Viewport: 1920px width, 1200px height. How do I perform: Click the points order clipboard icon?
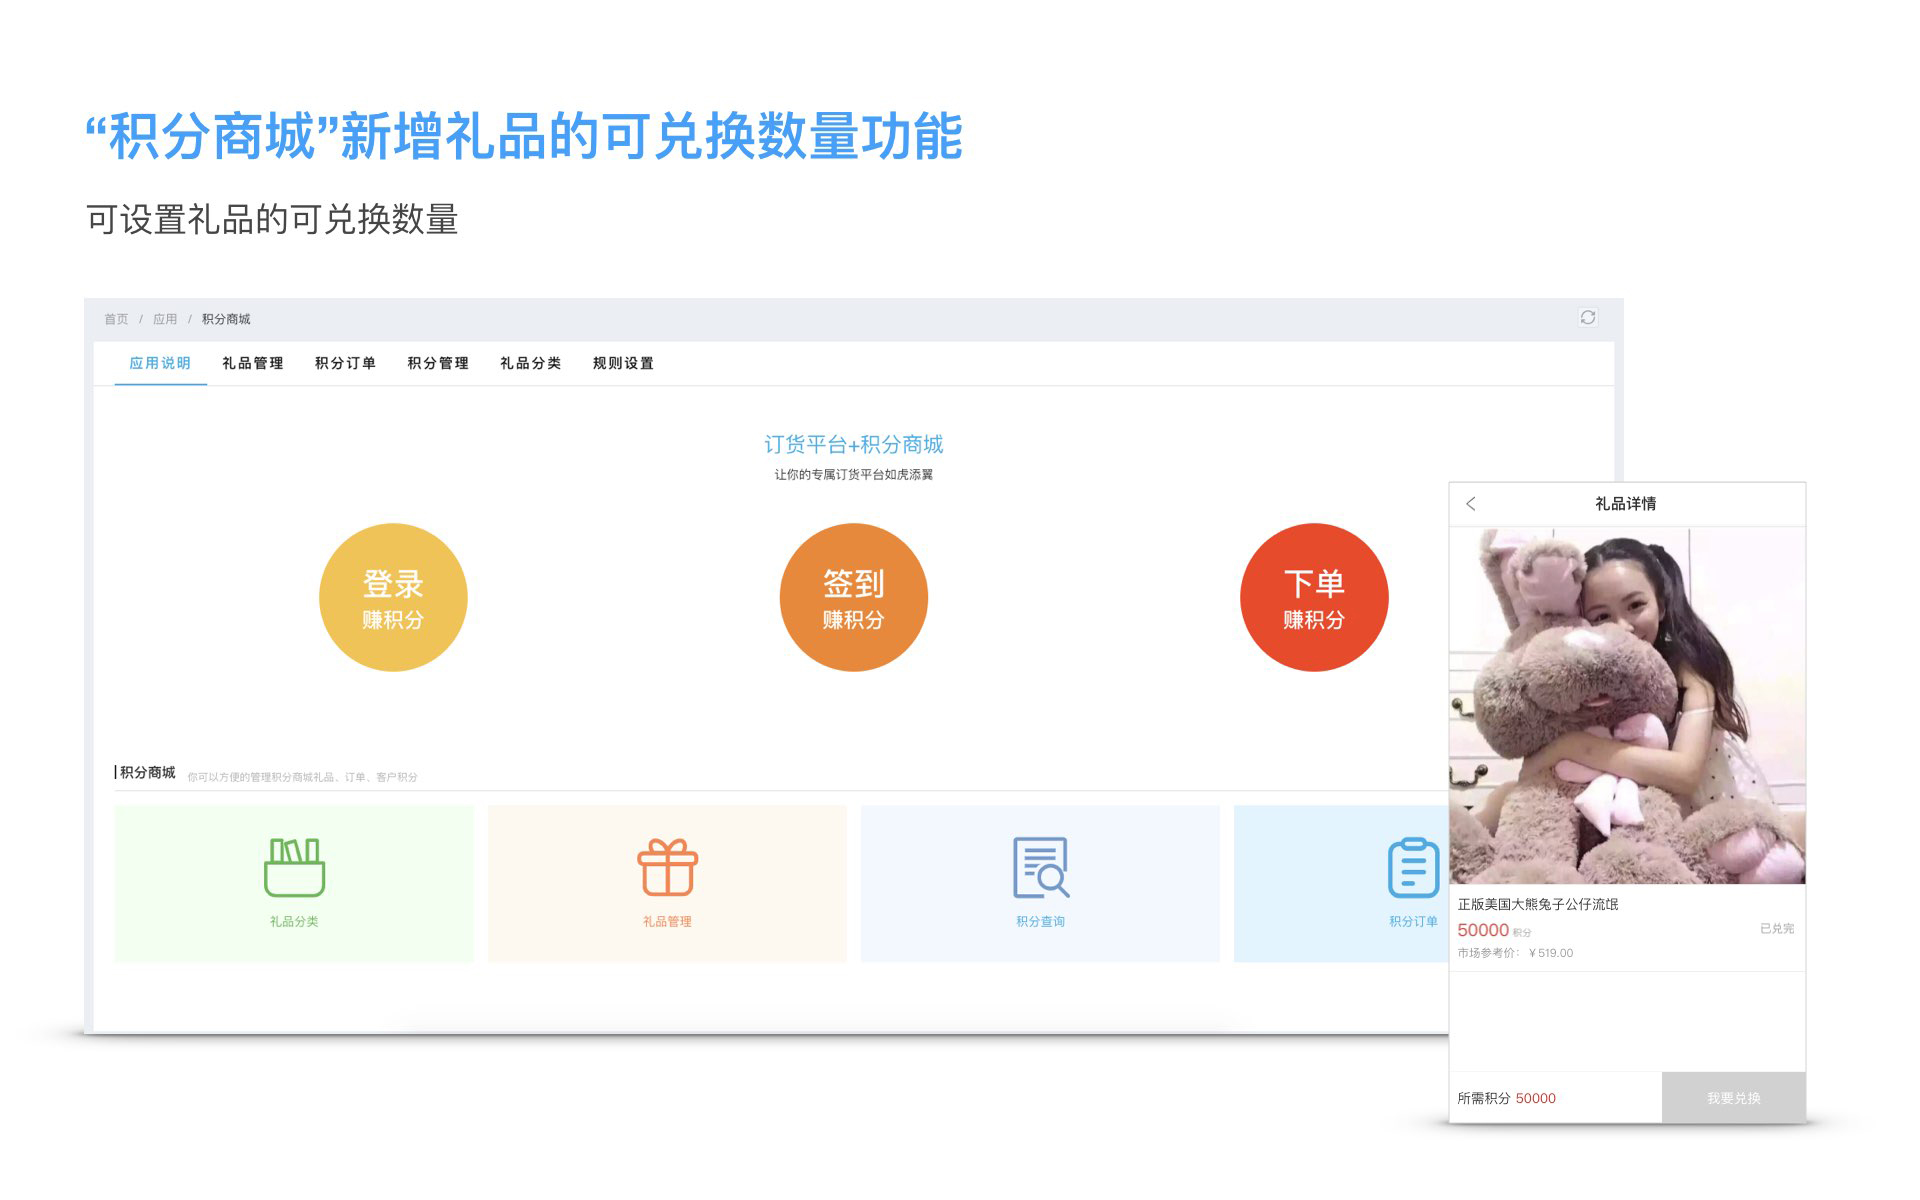click(1413, 867)
